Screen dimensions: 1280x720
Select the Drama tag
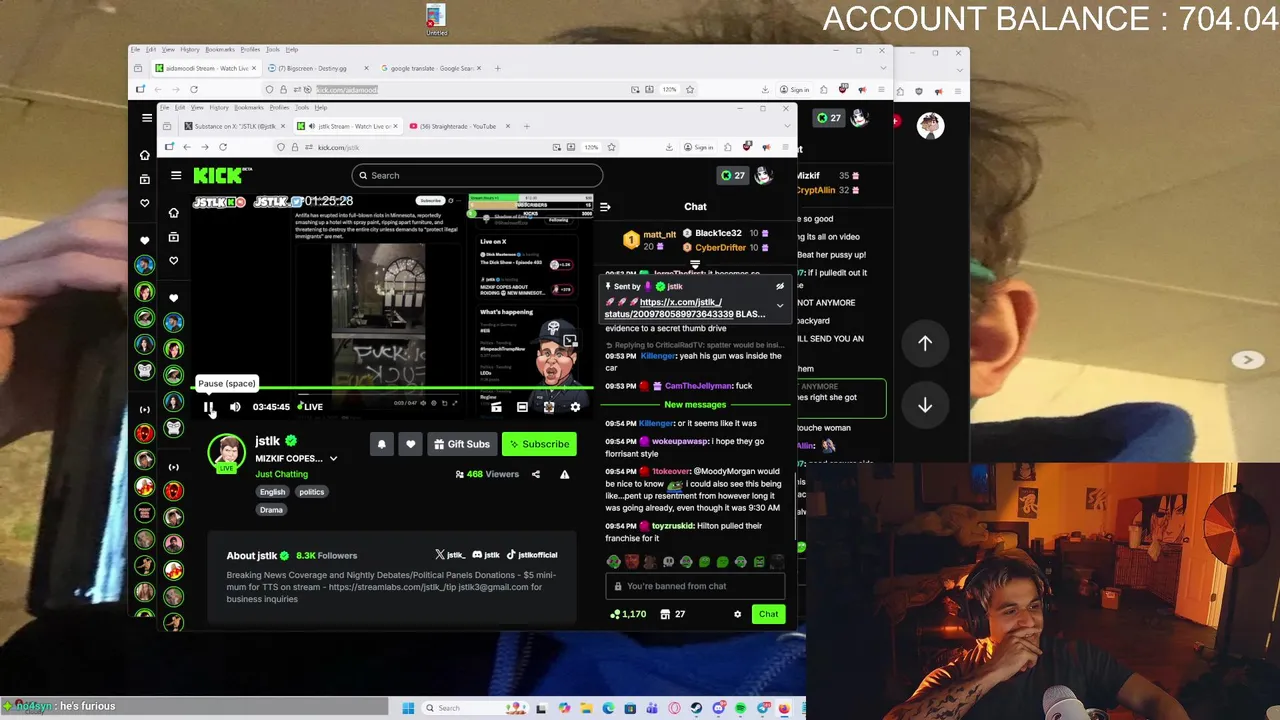271,510
